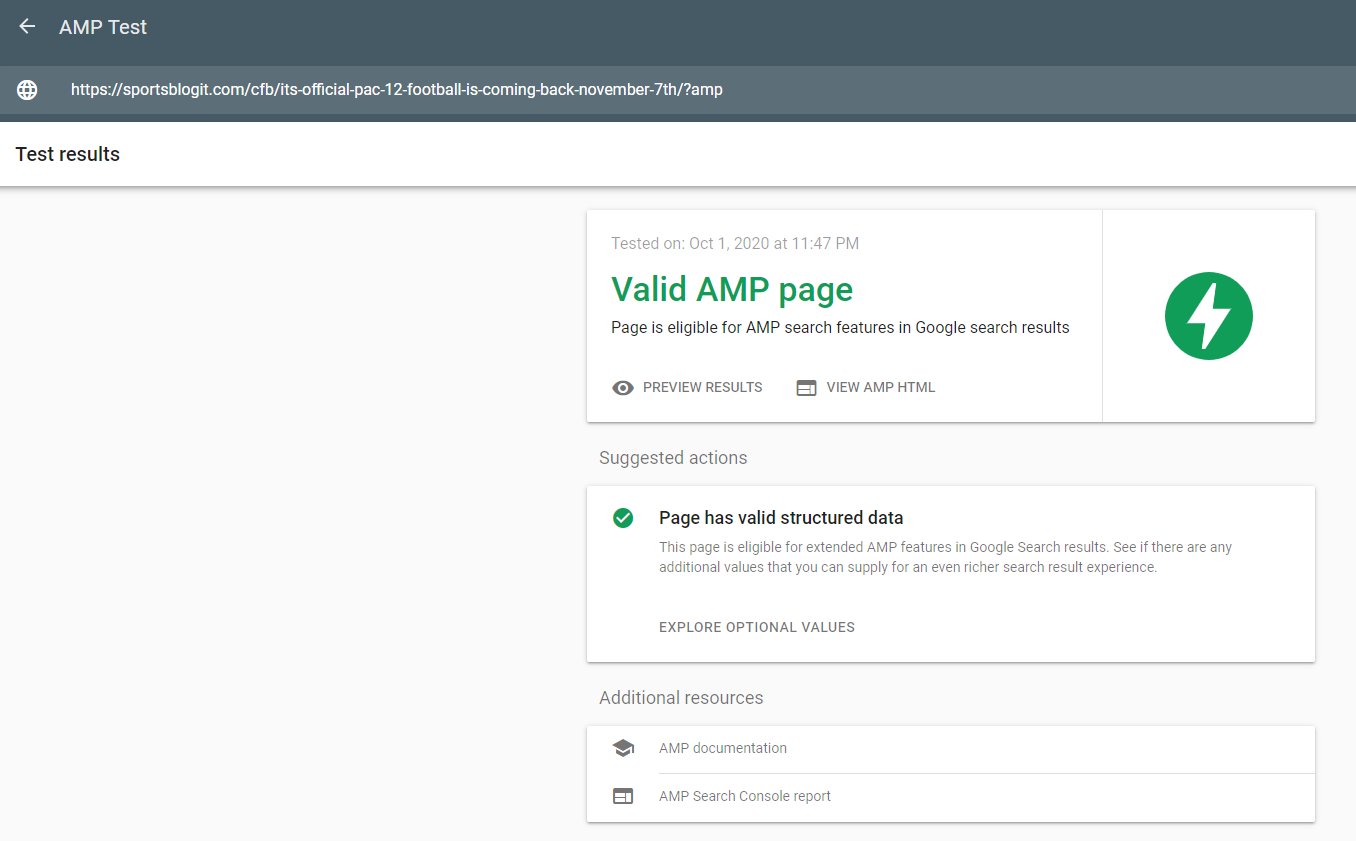Image resolution: width=1356 pixels, height=841 pixels.
Task: Click the AMP Search Console report icon
Action: click(623, 797)
